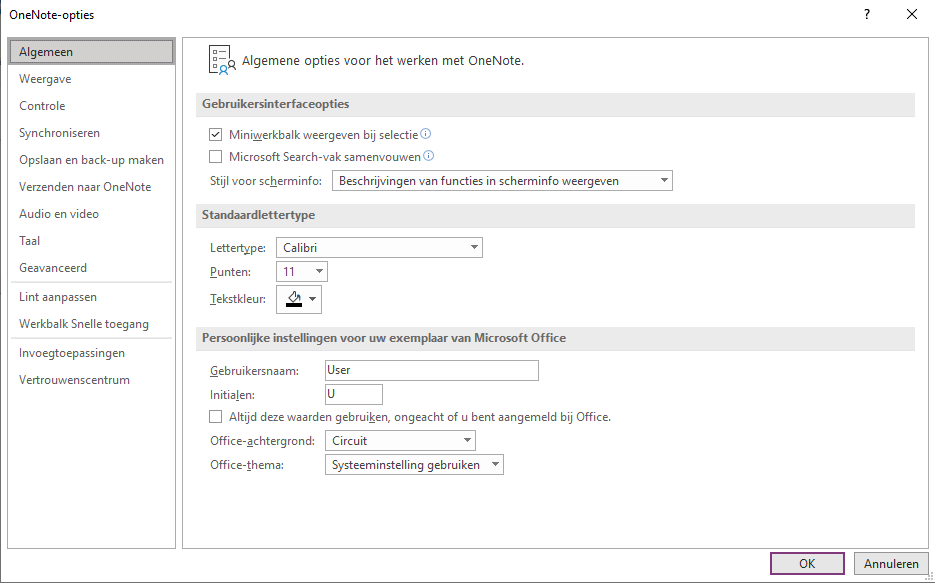Open the Controle settings page
This screenshot has height=583, width=935.
point(91,106)
